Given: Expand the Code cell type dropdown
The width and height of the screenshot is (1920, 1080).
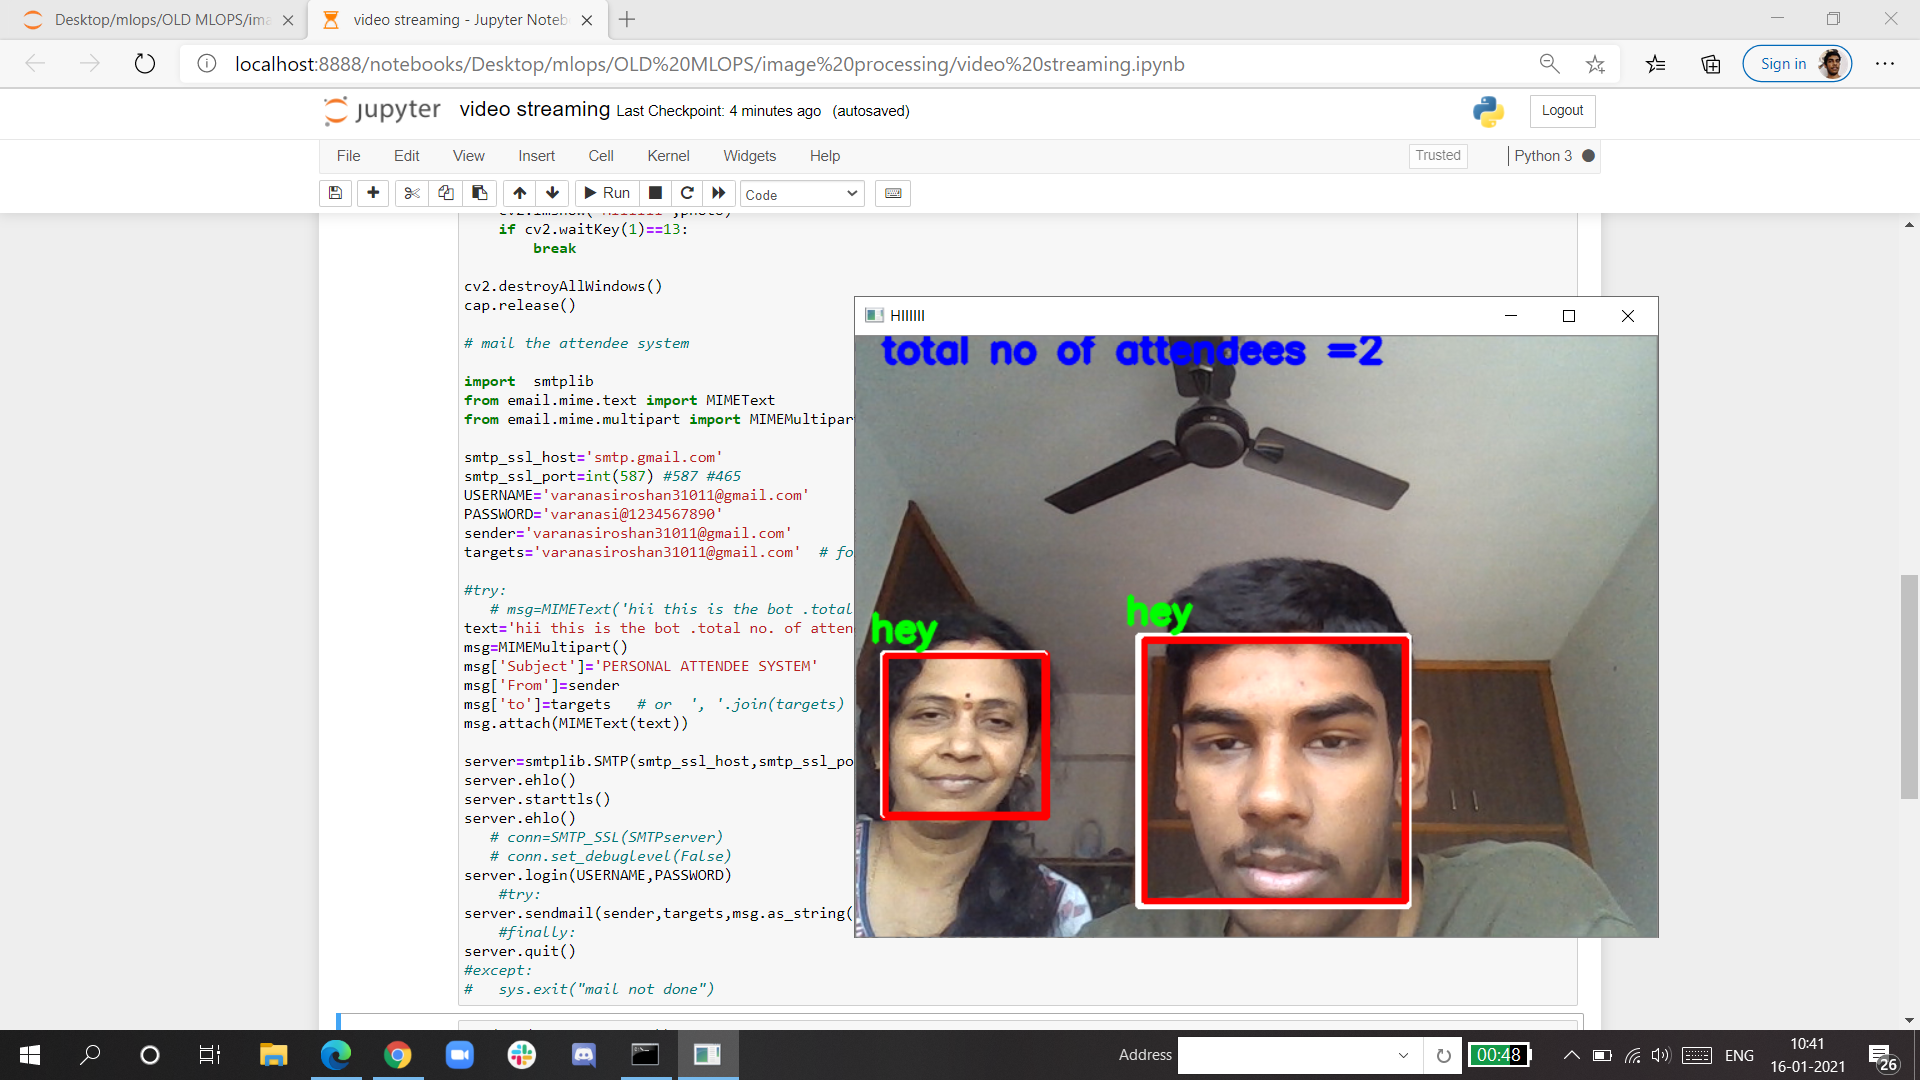Looking at the screenshot, I should (801, 194).
